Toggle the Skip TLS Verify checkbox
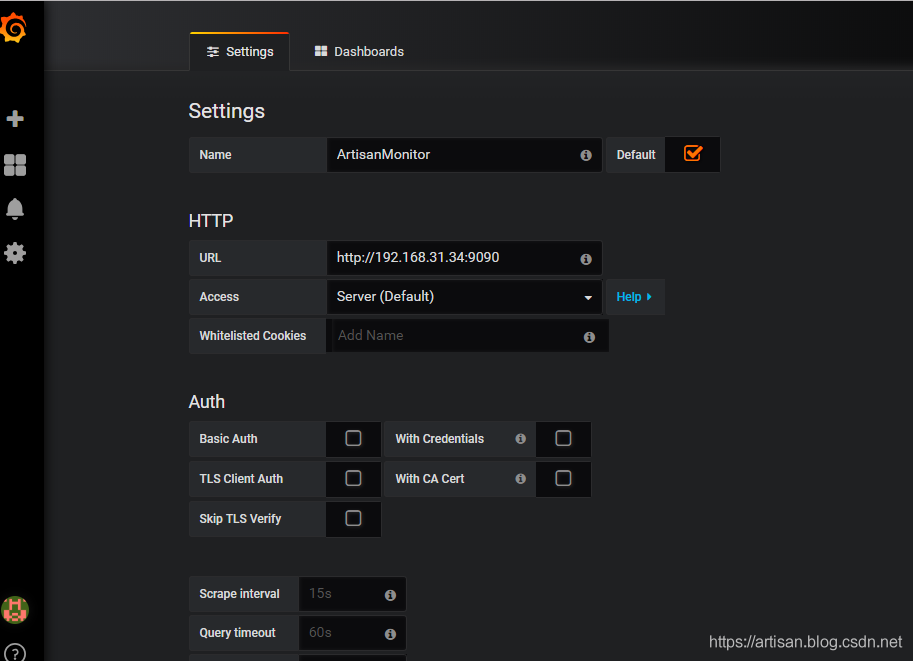The image size is (913, 661). click(353, 518)
